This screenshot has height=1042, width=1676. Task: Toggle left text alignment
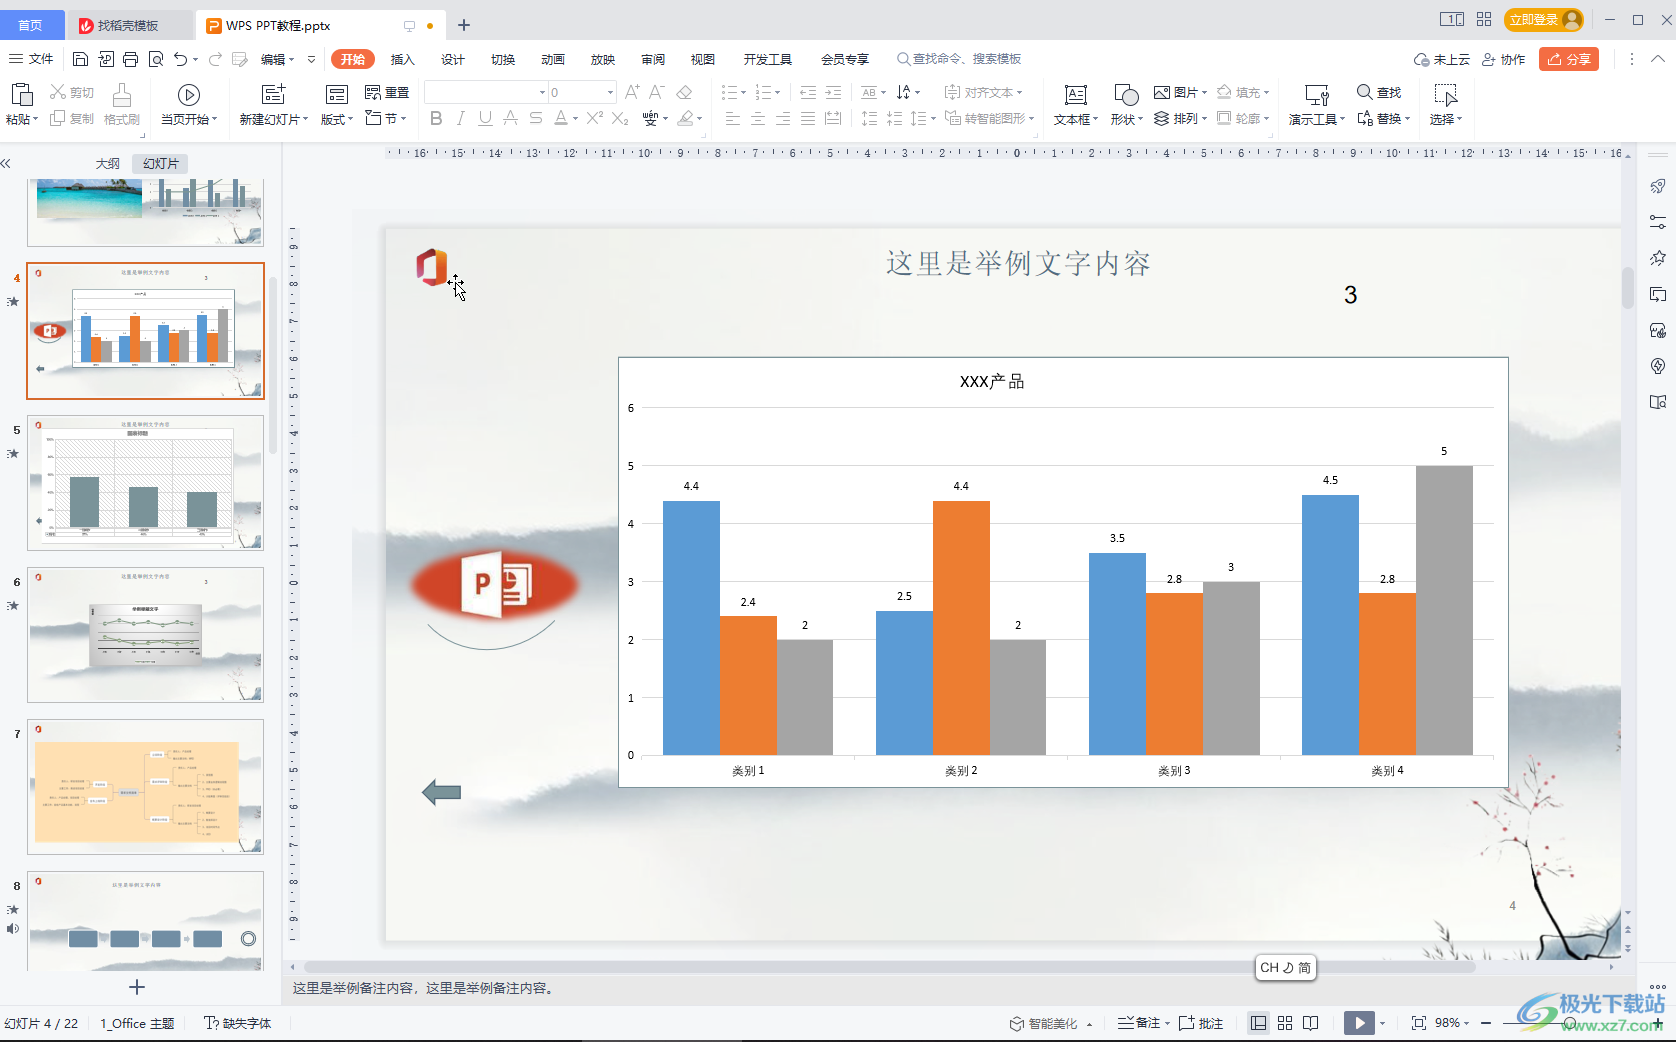click(733, 118)
